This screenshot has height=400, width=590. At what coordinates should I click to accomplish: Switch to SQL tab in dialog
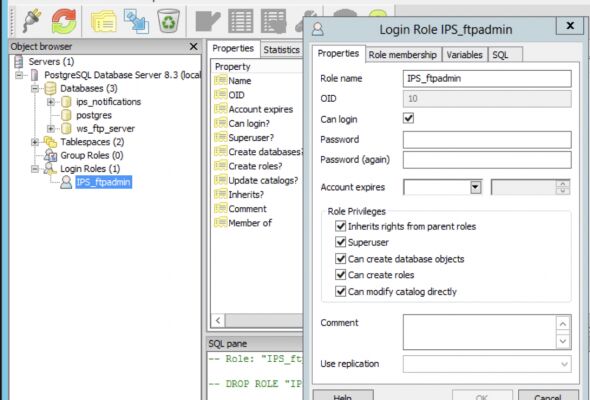[505, 55]
